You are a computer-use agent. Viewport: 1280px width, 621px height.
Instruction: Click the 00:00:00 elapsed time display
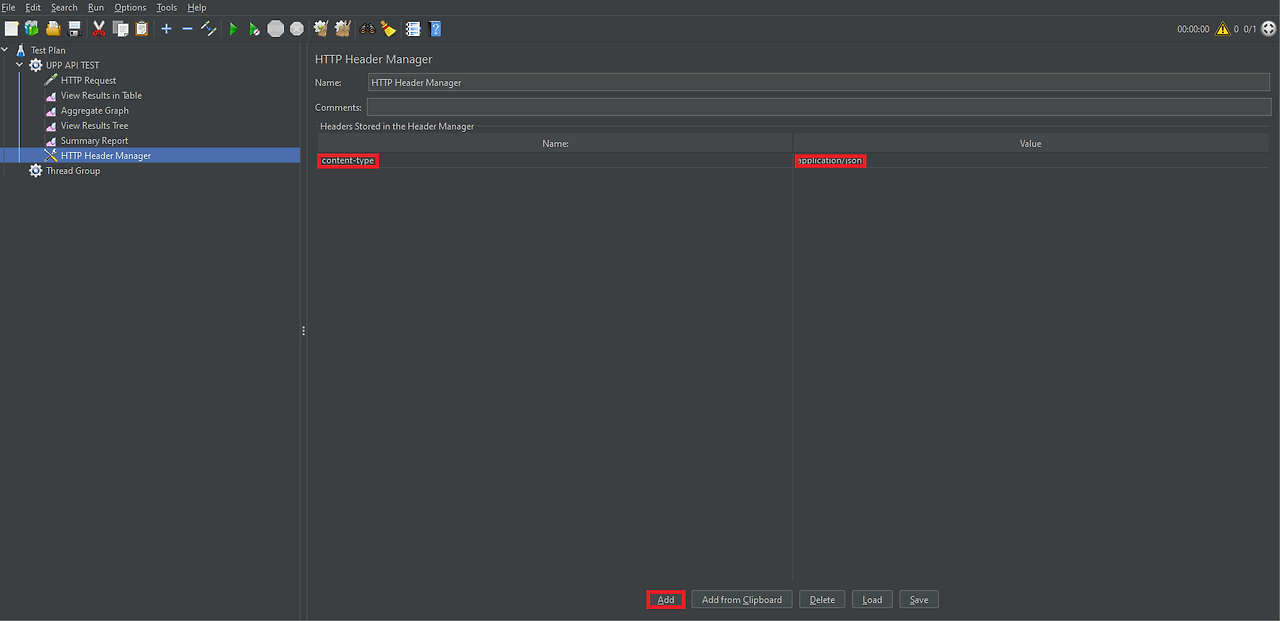[x=1193, y=29]
